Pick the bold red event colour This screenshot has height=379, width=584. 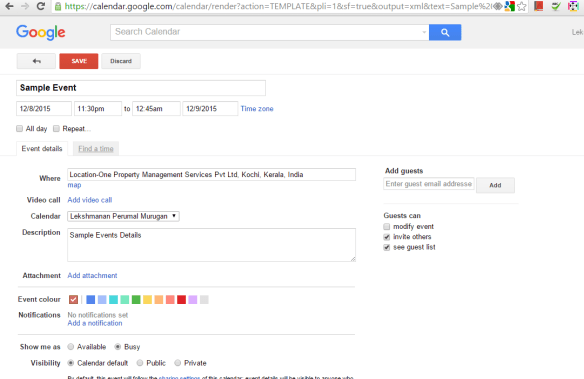tap(181, 299)
